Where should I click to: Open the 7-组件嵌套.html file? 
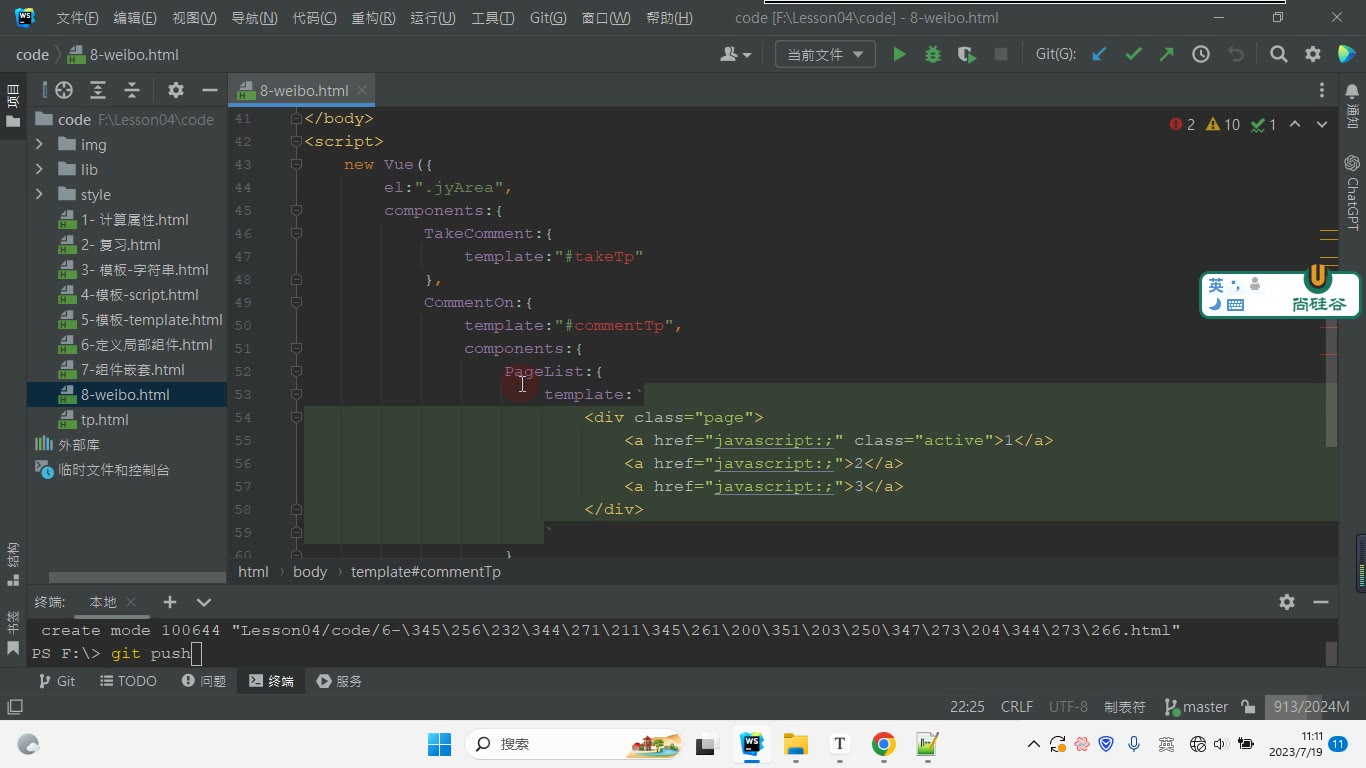tap(132, 370)
